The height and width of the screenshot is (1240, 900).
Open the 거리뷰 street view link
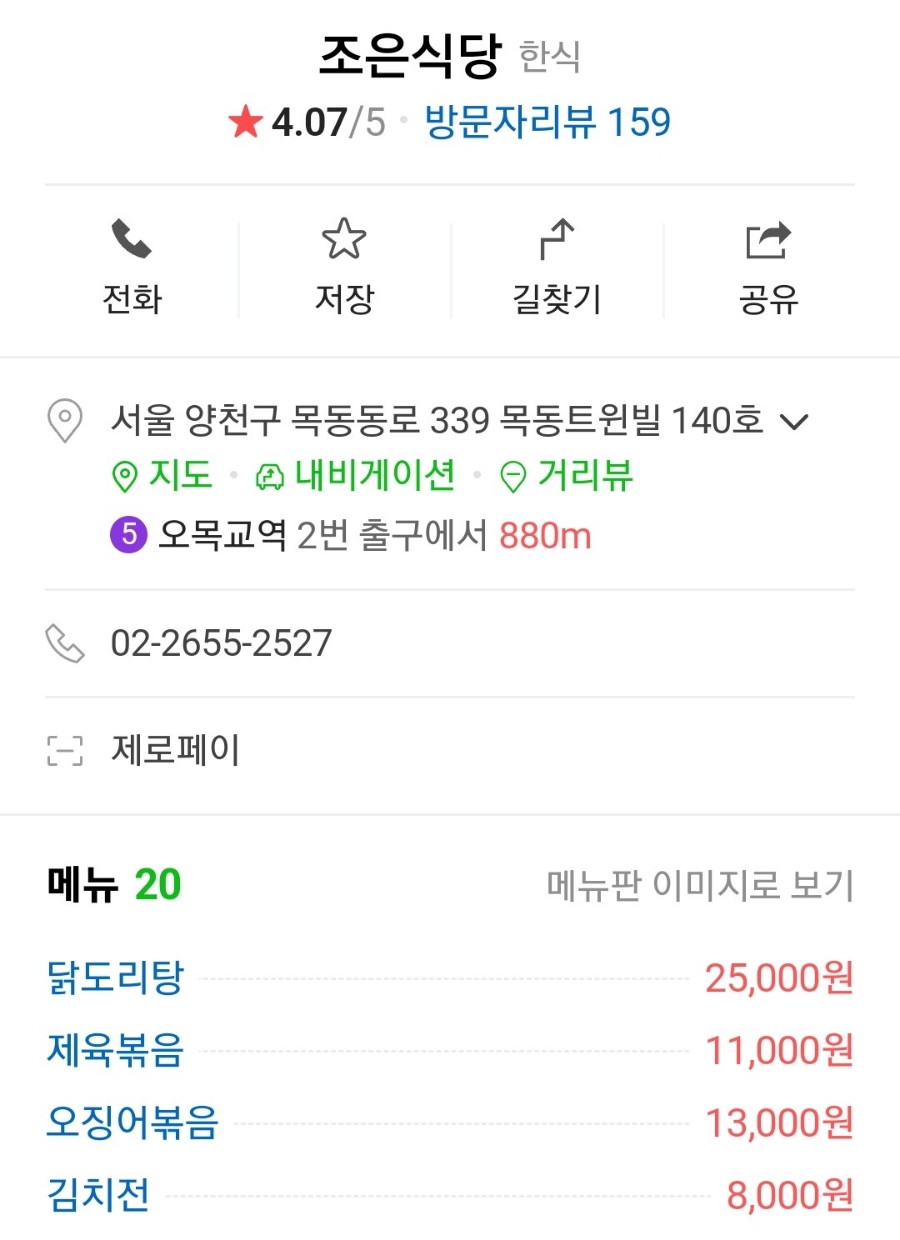click(x=566, y=477)
